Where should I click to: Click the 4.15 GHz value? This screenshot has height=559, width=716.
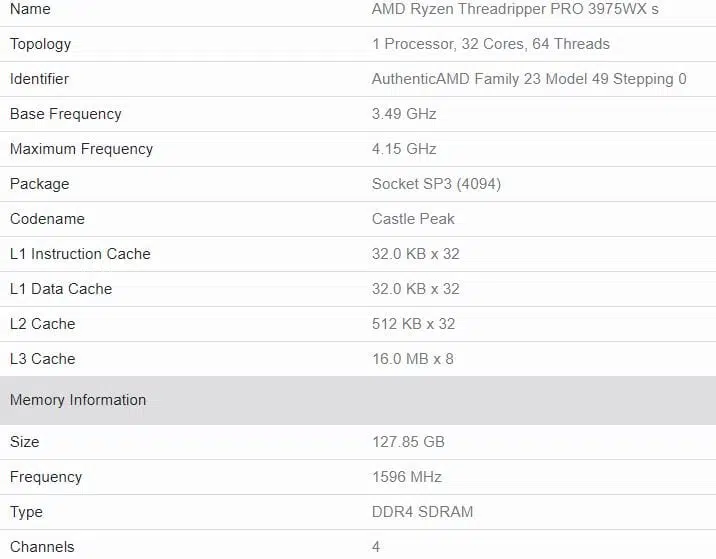pyautogui.click(x=404, y=149)
